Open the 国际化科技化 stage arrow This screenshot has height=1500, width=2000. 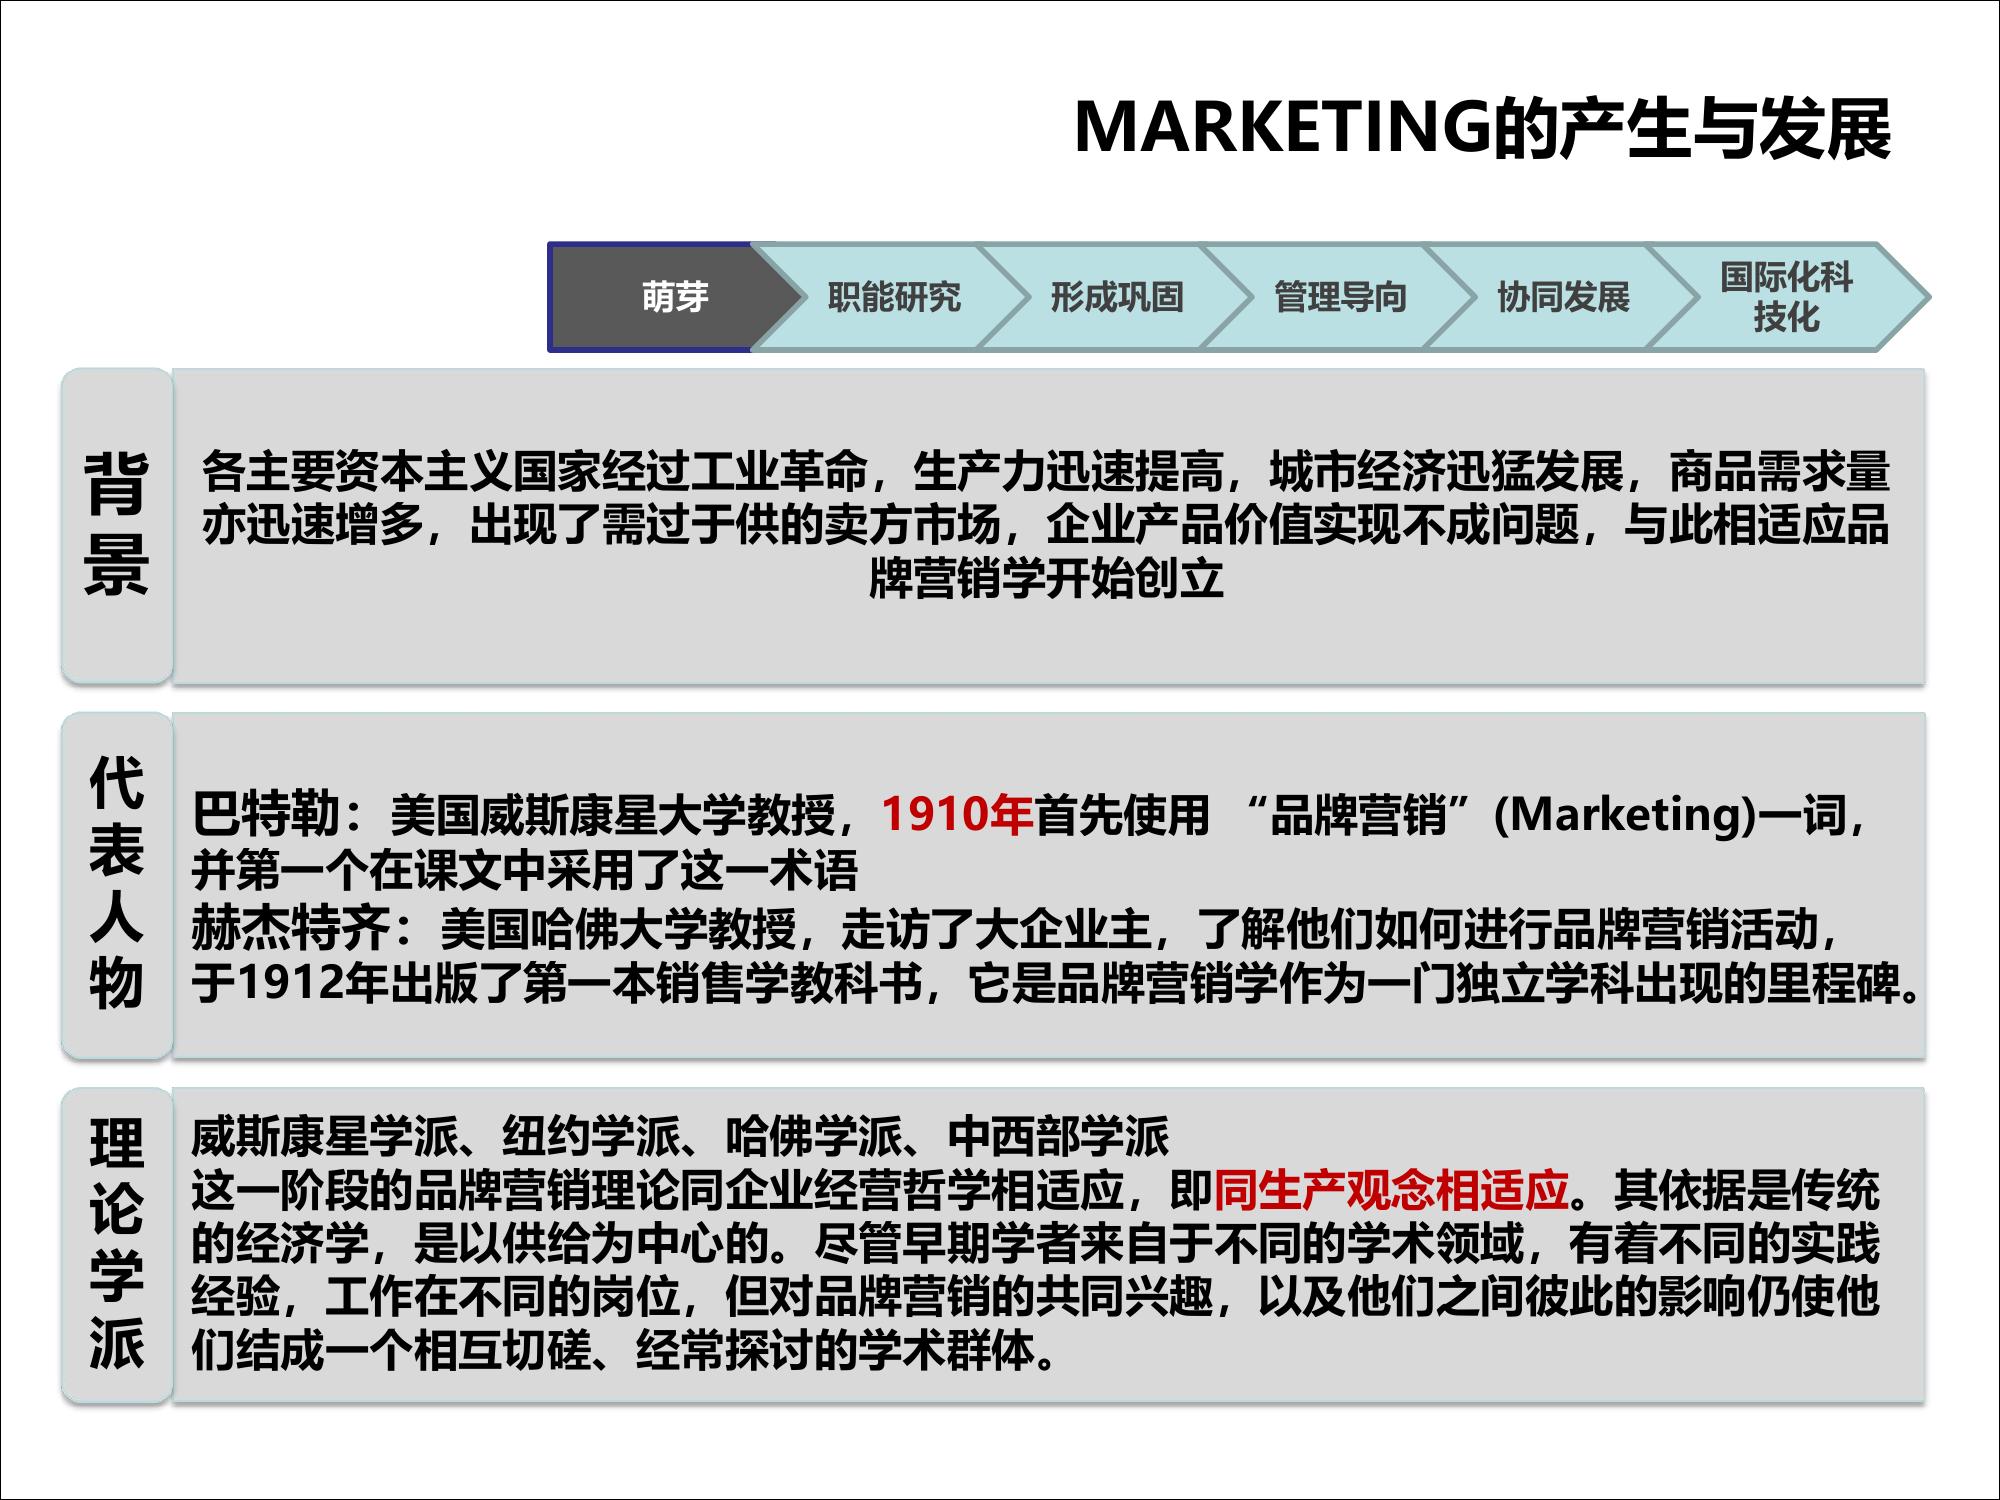1787,297
